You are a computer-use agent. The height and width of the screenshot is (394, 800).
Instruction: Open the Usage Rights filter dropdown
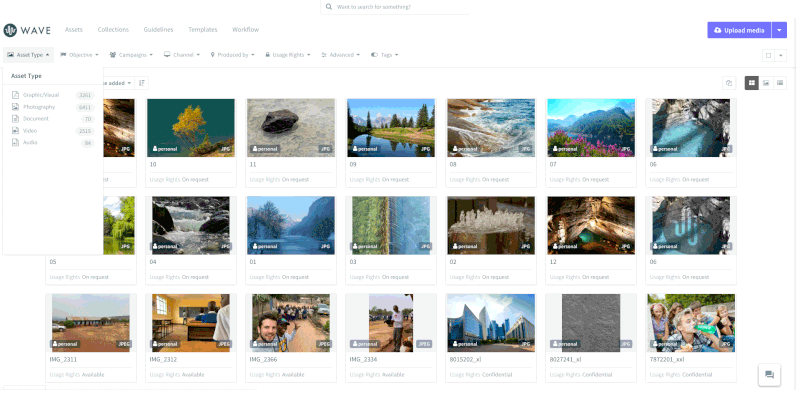pos(288,55)
